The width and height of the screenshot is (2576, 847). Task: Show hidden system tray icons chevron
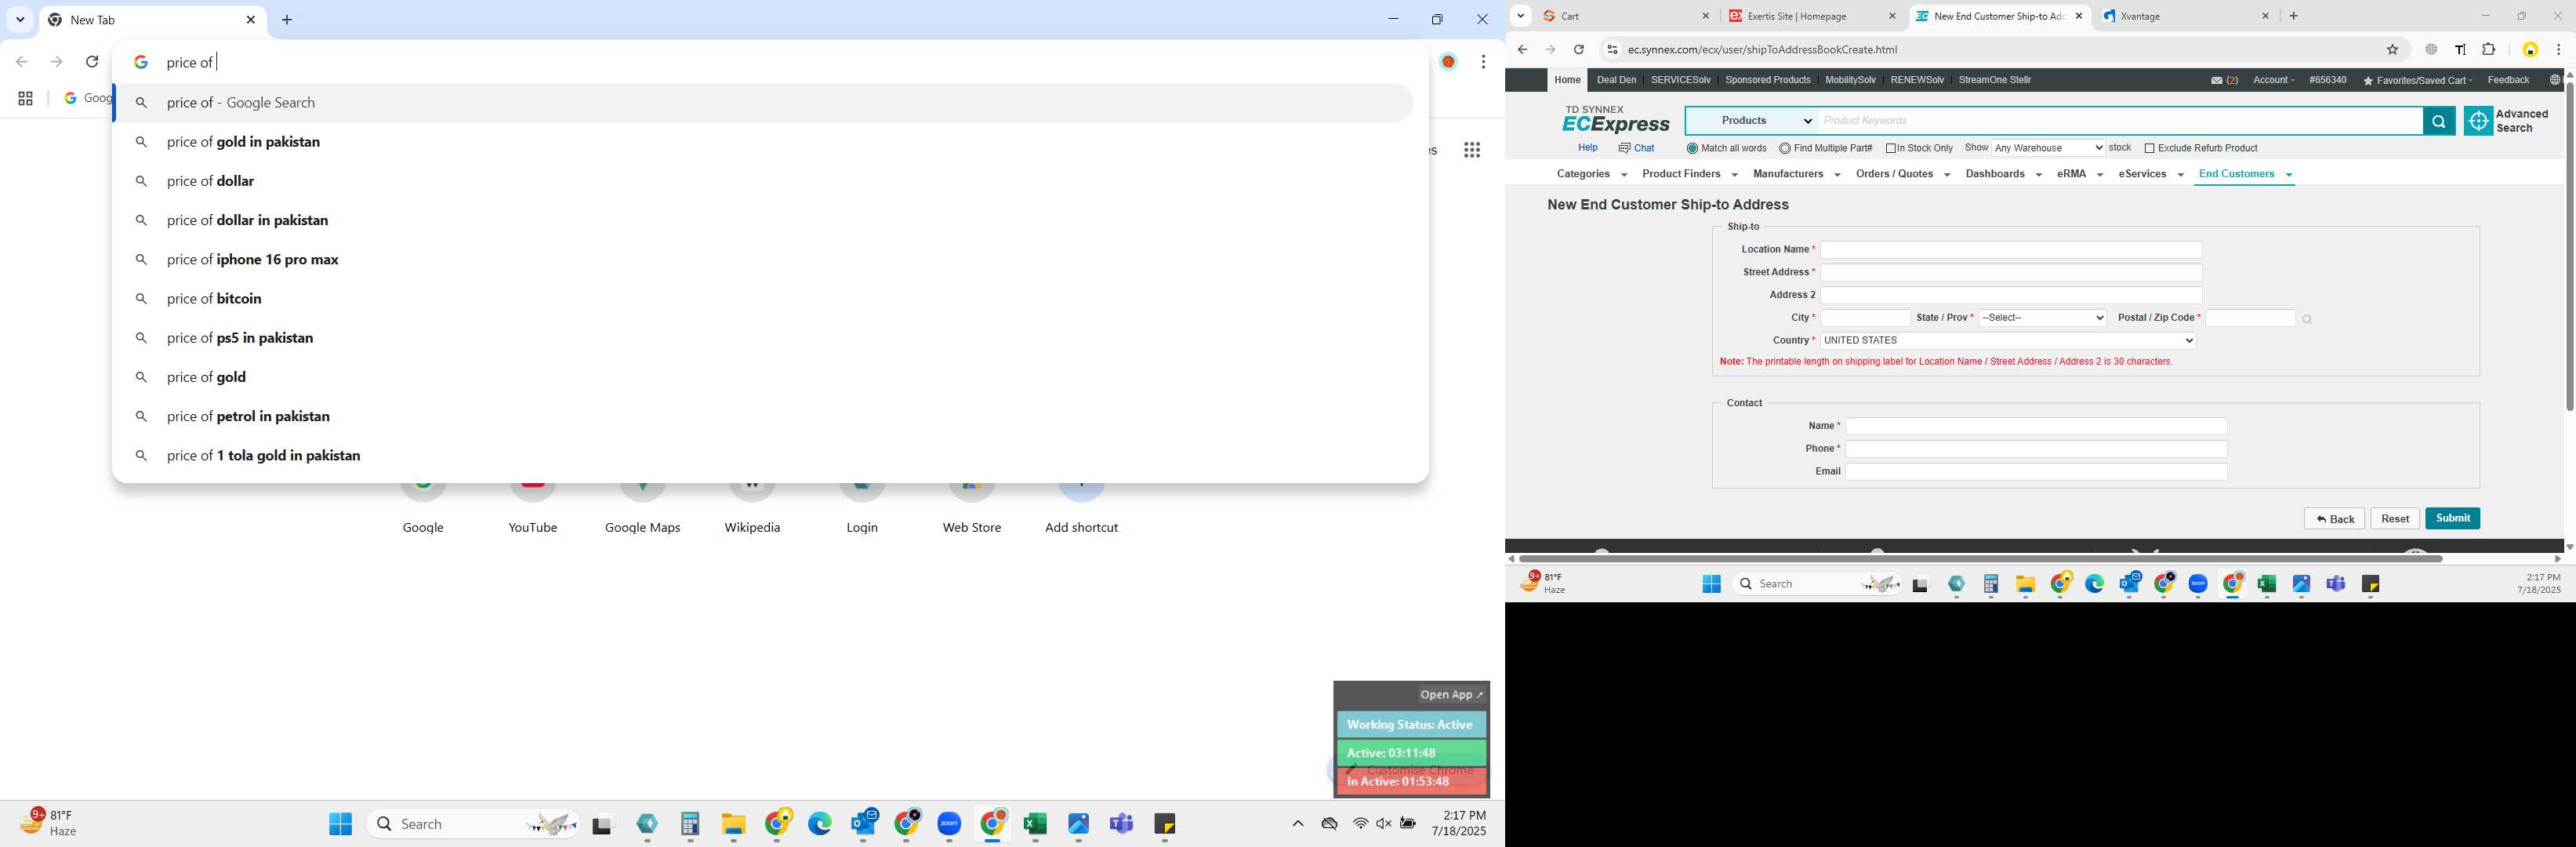point(1297,824)
